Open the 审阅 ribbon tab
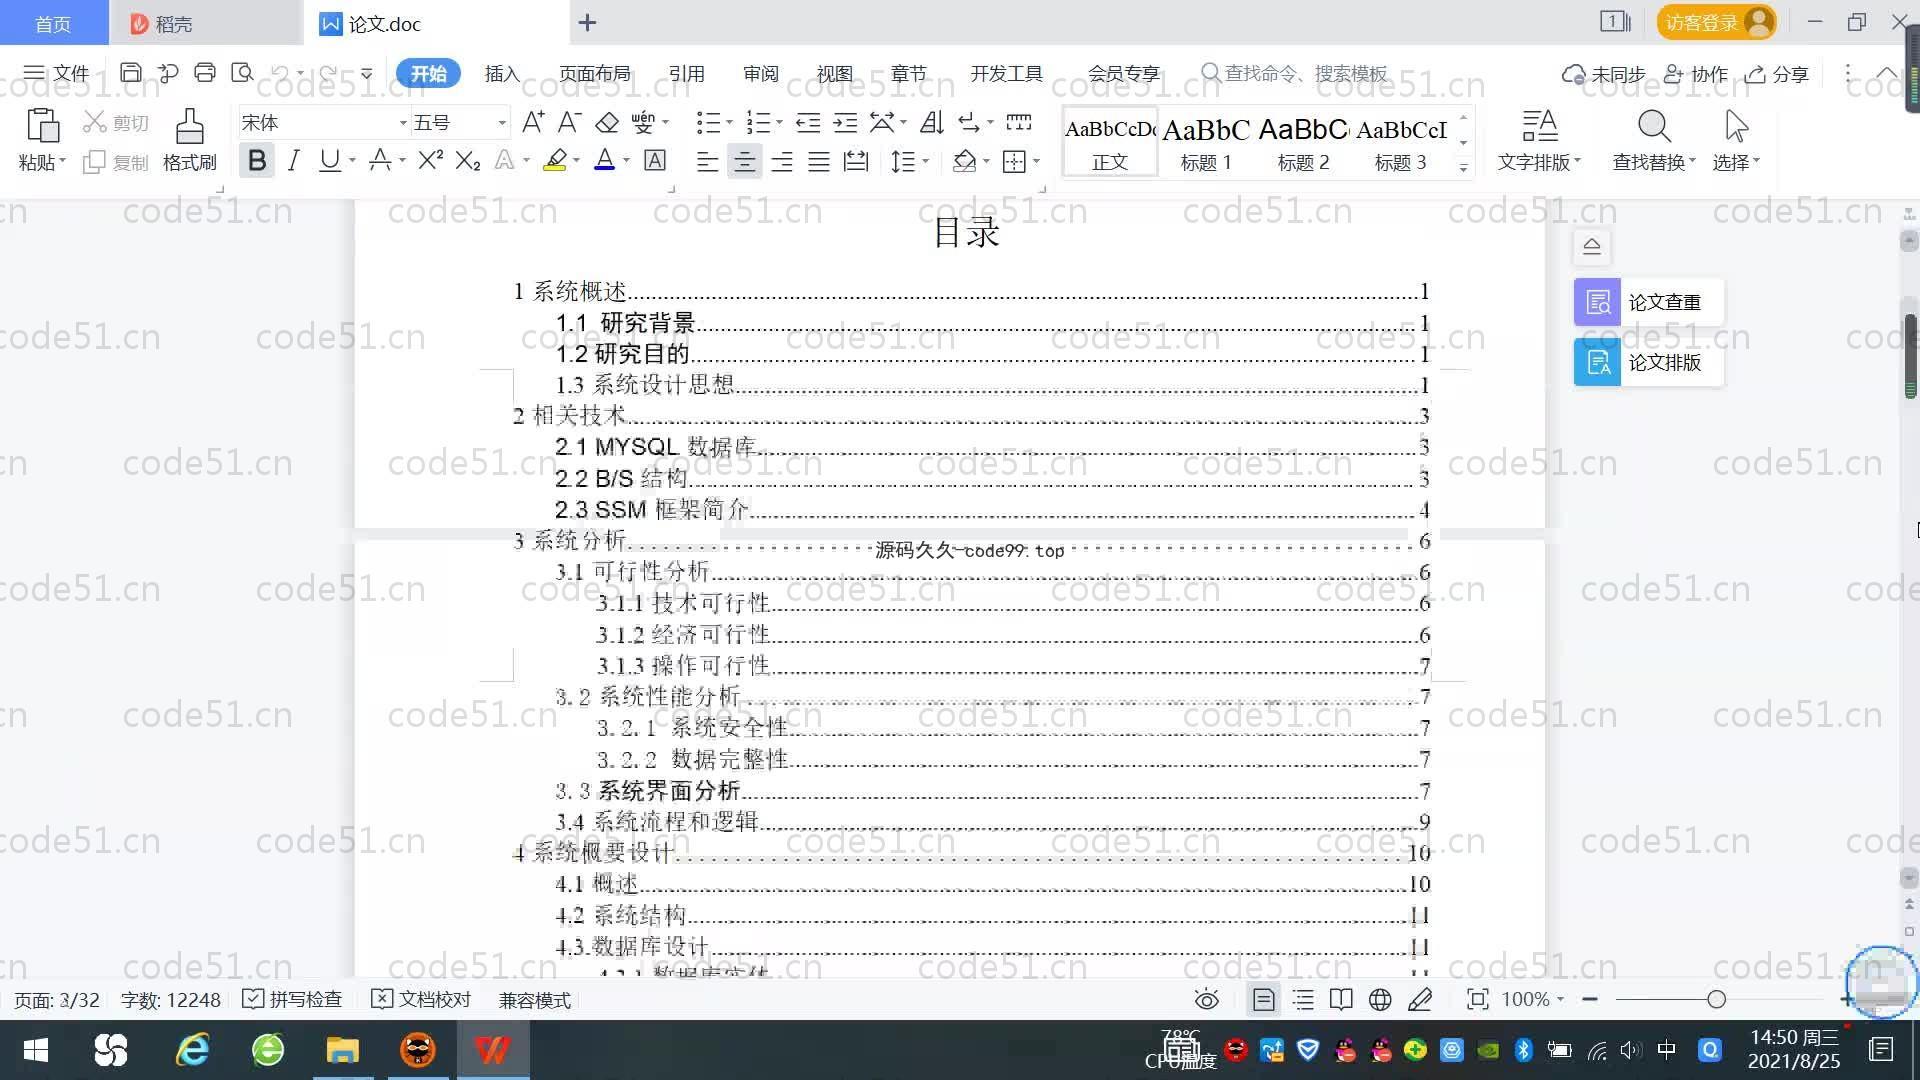This screenshot has width=1920, height=1080. tap(761, 74)
